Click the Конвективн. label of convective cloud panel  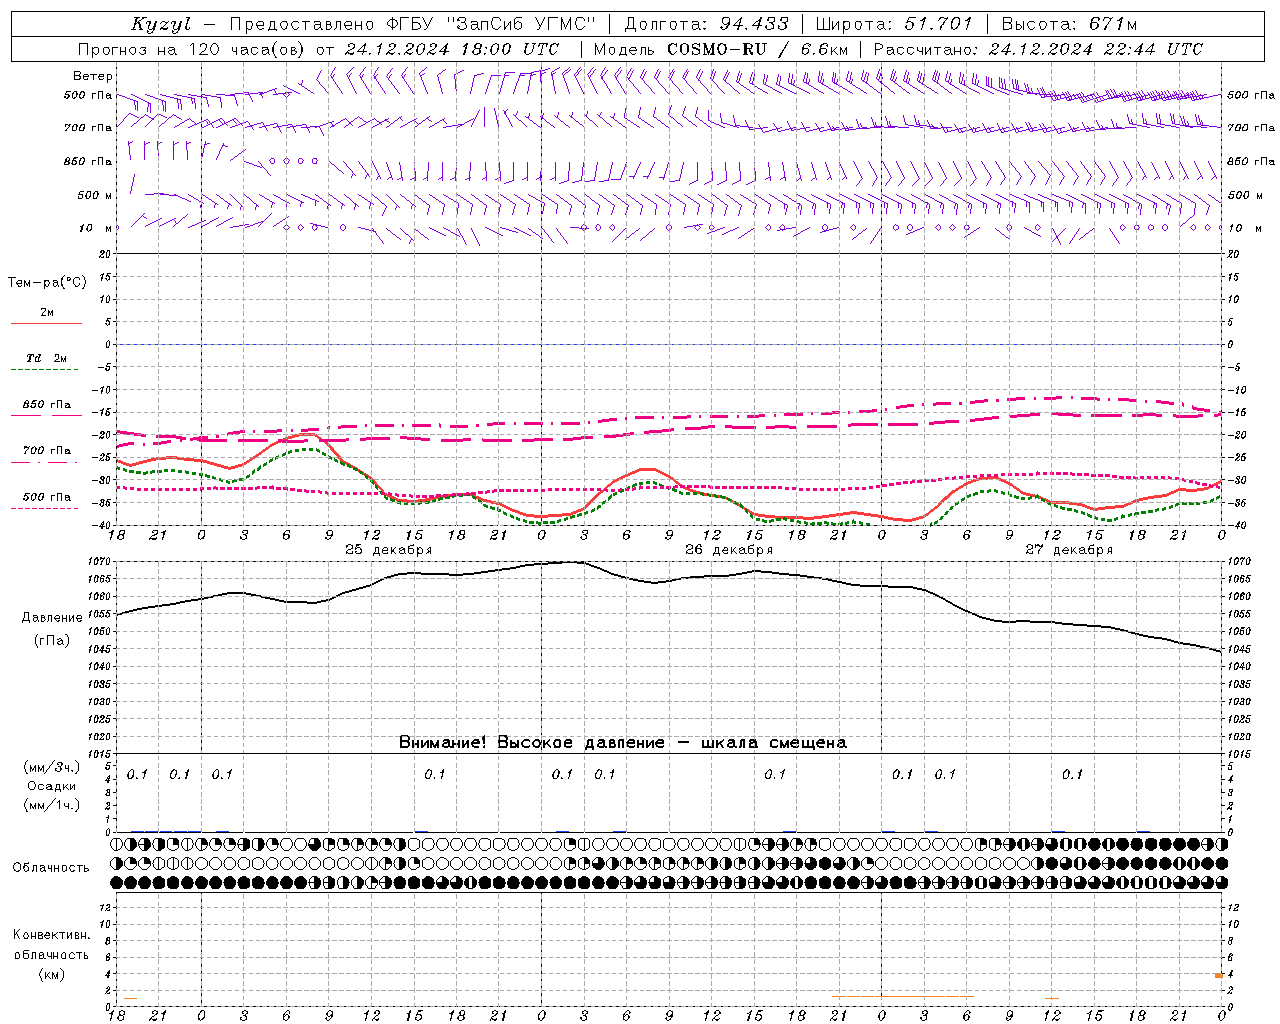[x=51, y=935]
